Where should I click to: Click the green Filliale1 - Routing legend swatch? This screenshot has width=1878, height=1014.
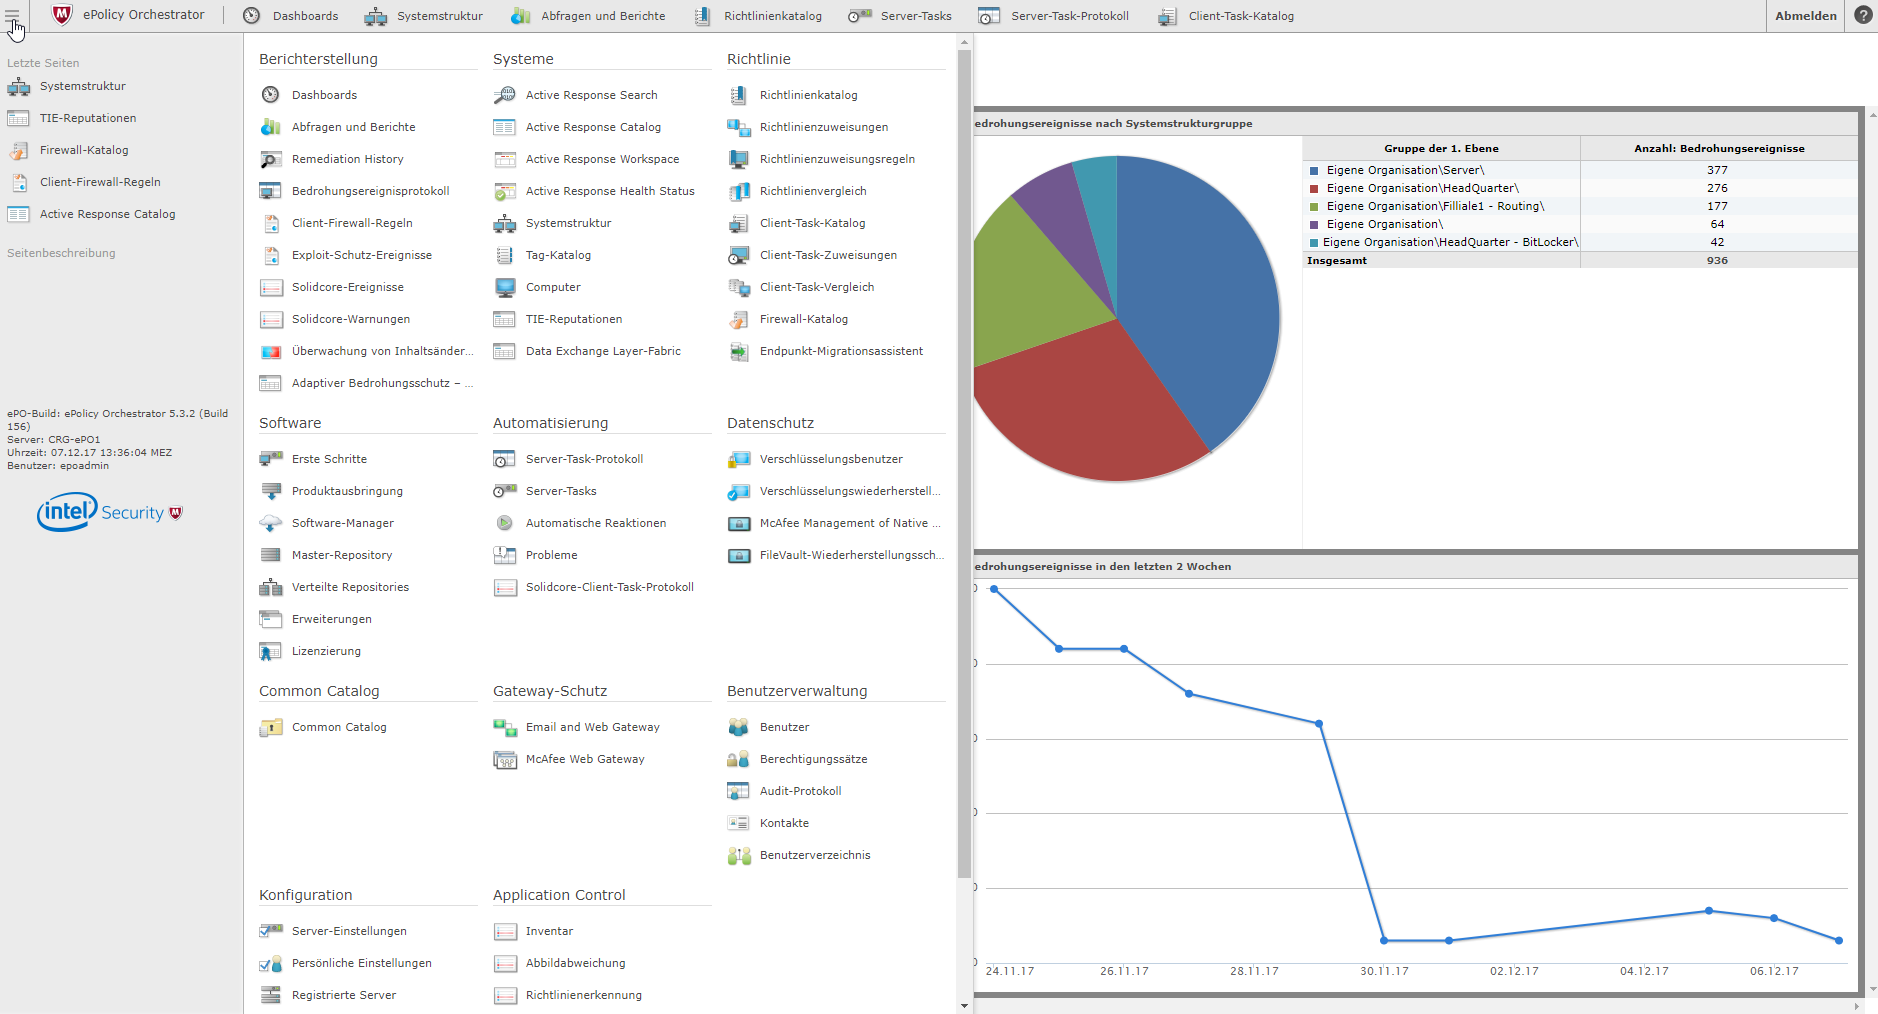pos(1314,207)
